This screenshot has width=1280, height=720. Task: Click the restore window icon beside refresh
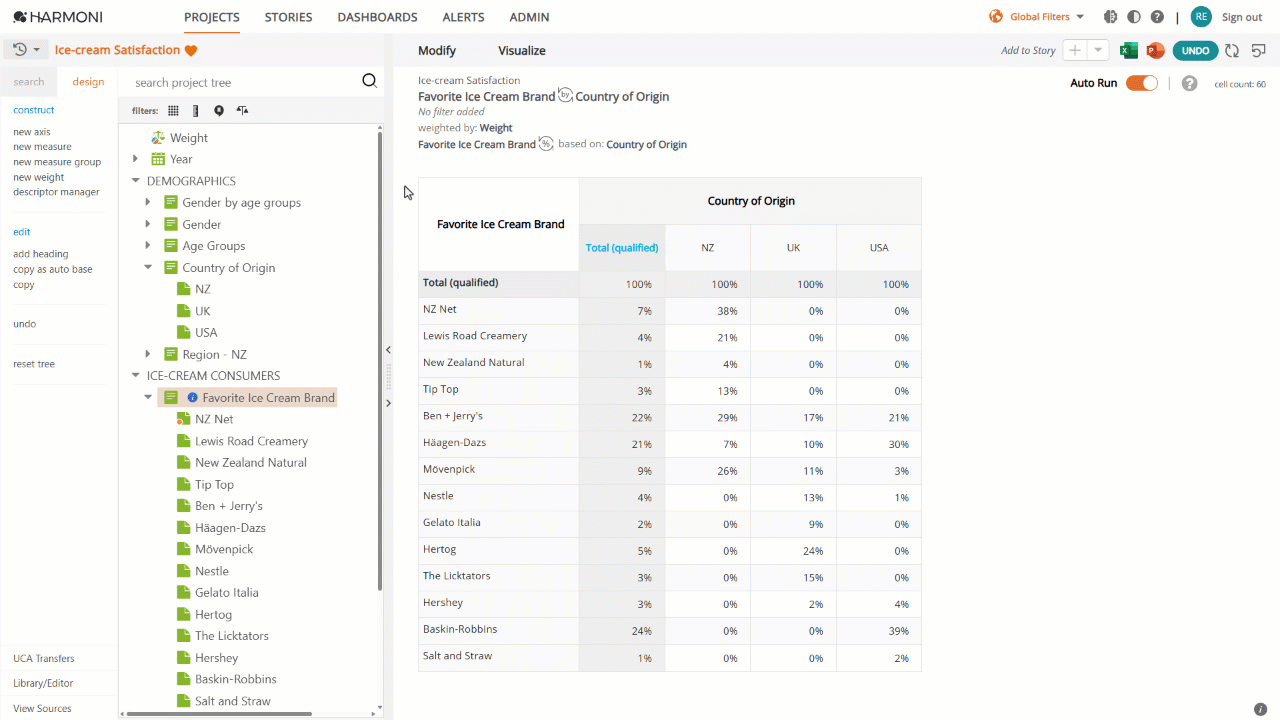click(x=1258, y=51)
